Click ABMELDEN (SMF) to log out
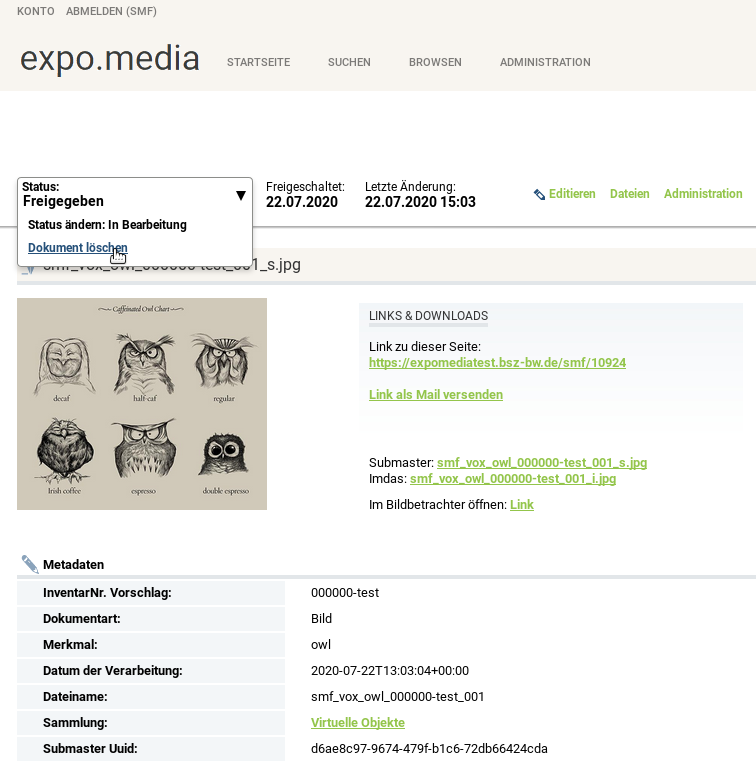Viewport: 756px width, 784px height. pyautogui.click(x=111, y=11)
